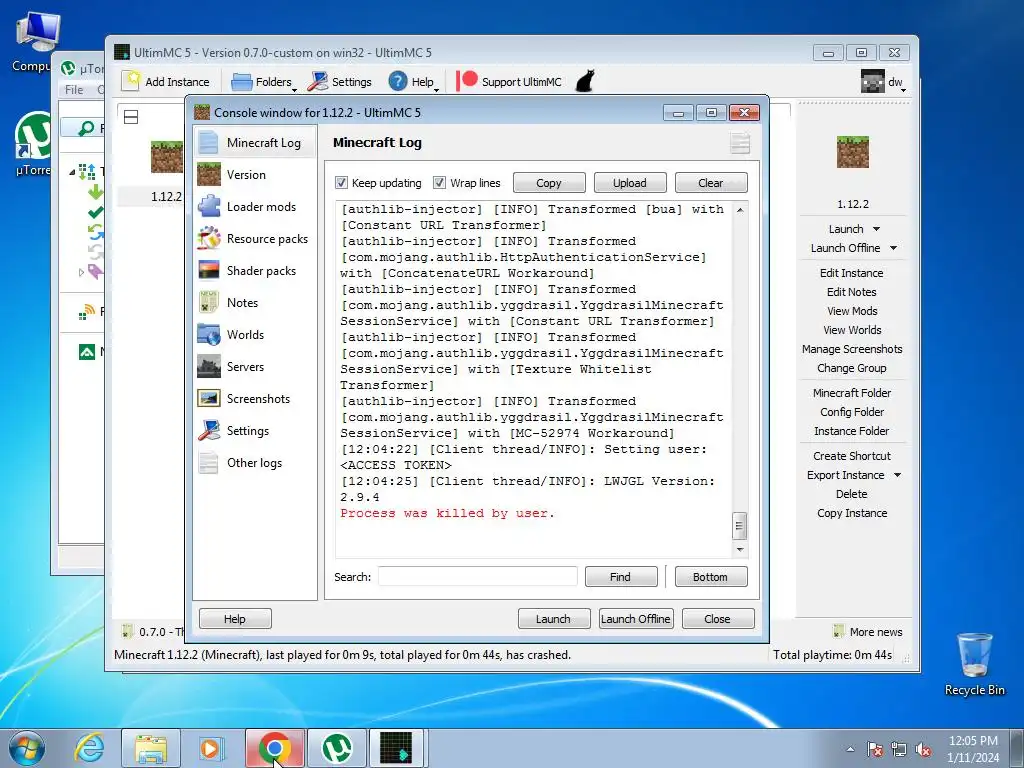Click Launch Offline button in console window
This screenshot has height=768, width=1024.
pos(635,618)
